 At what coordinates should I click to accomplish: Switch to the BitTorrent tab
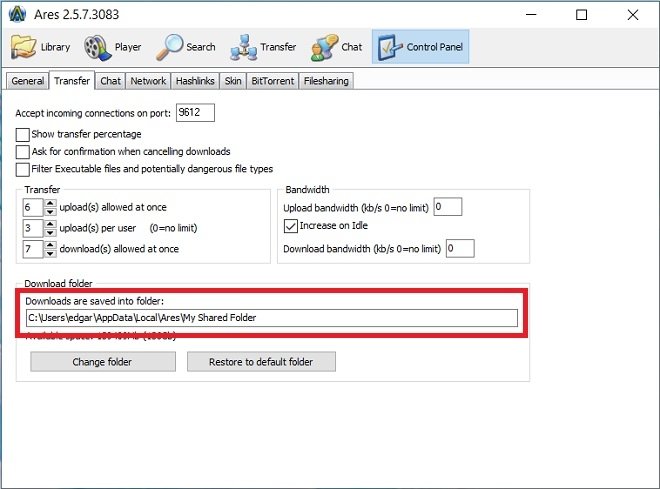click(272, 81)
